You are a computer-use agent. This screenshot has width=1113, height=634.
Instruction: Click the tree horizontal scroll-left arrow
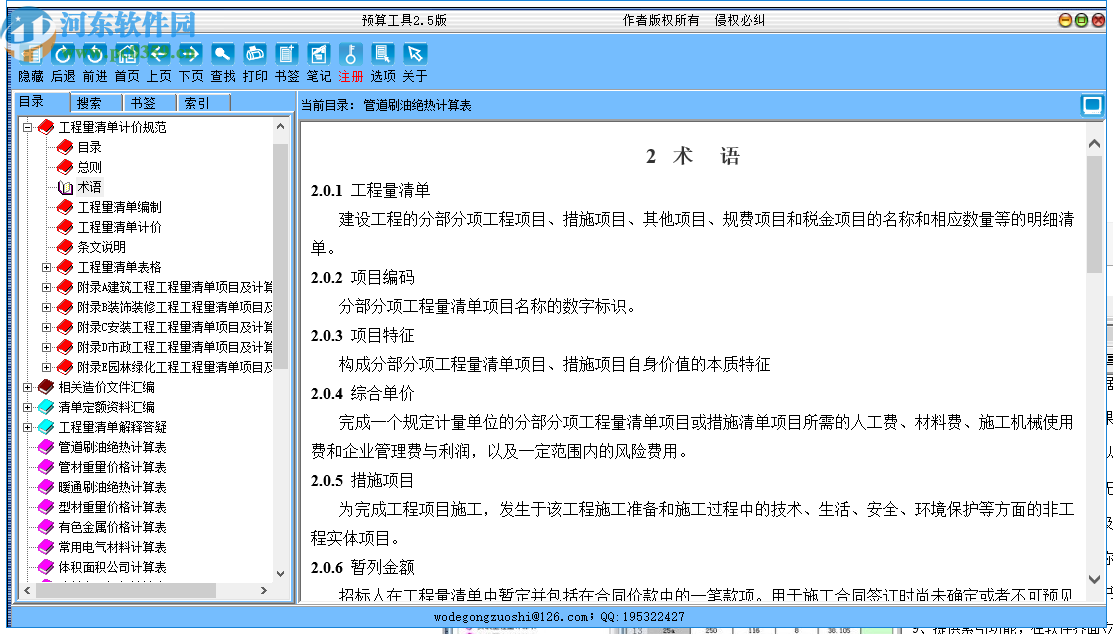pyautogui.click(x=27, y=591)
